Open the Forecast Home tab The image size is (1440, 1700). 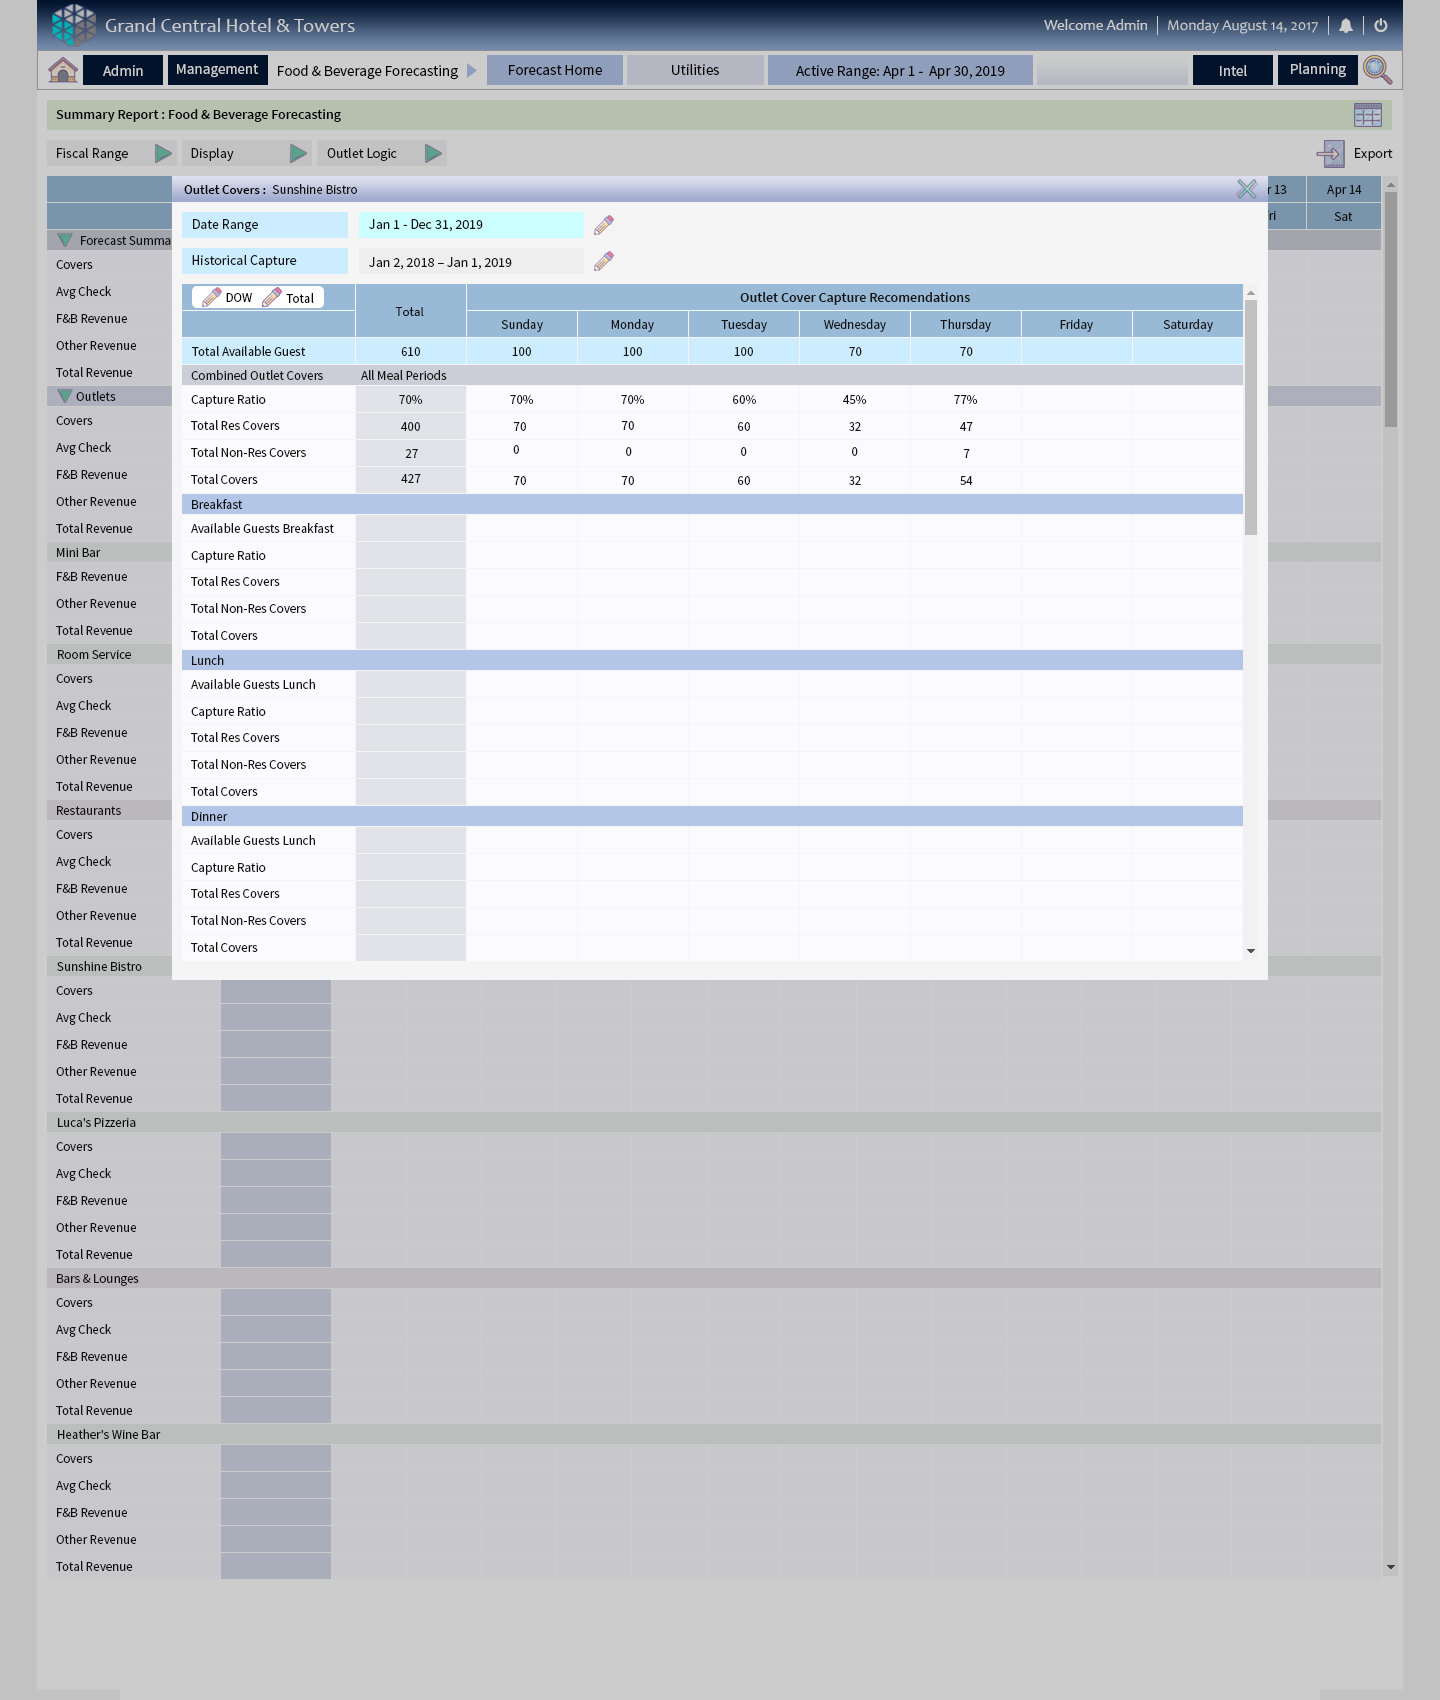point(554,70)
